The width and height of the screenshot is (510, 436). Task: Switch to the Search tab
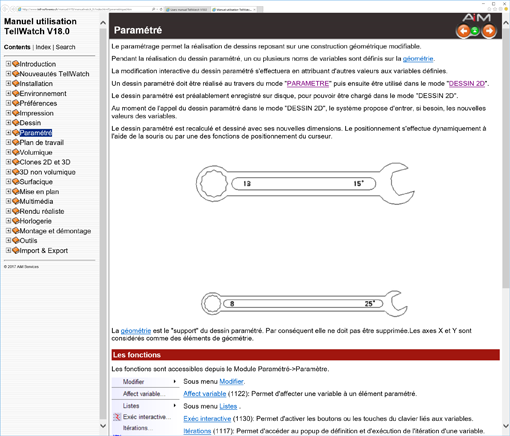(65, 47)
